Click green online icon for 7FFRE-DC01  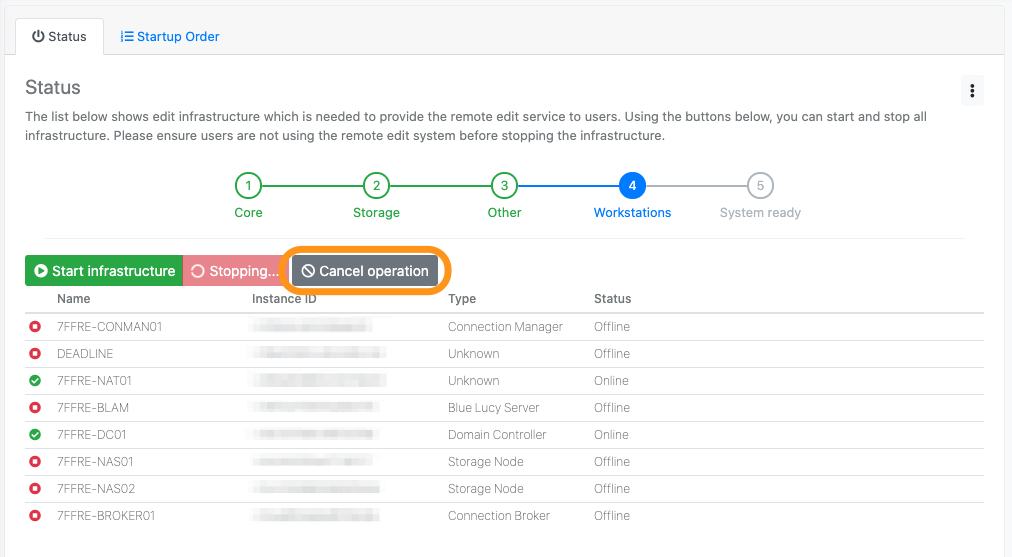coord(35,435)
